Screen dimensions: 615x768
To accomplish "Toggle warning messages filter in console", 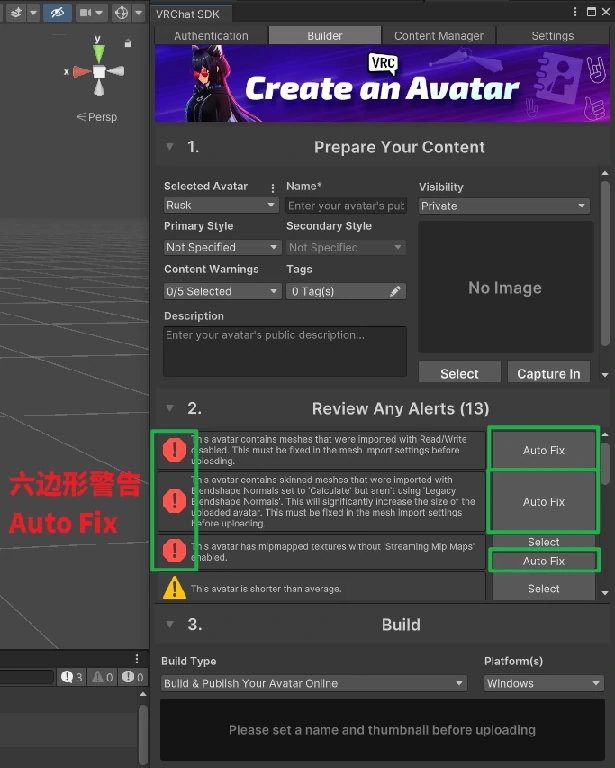I will (x=102, y=677).
